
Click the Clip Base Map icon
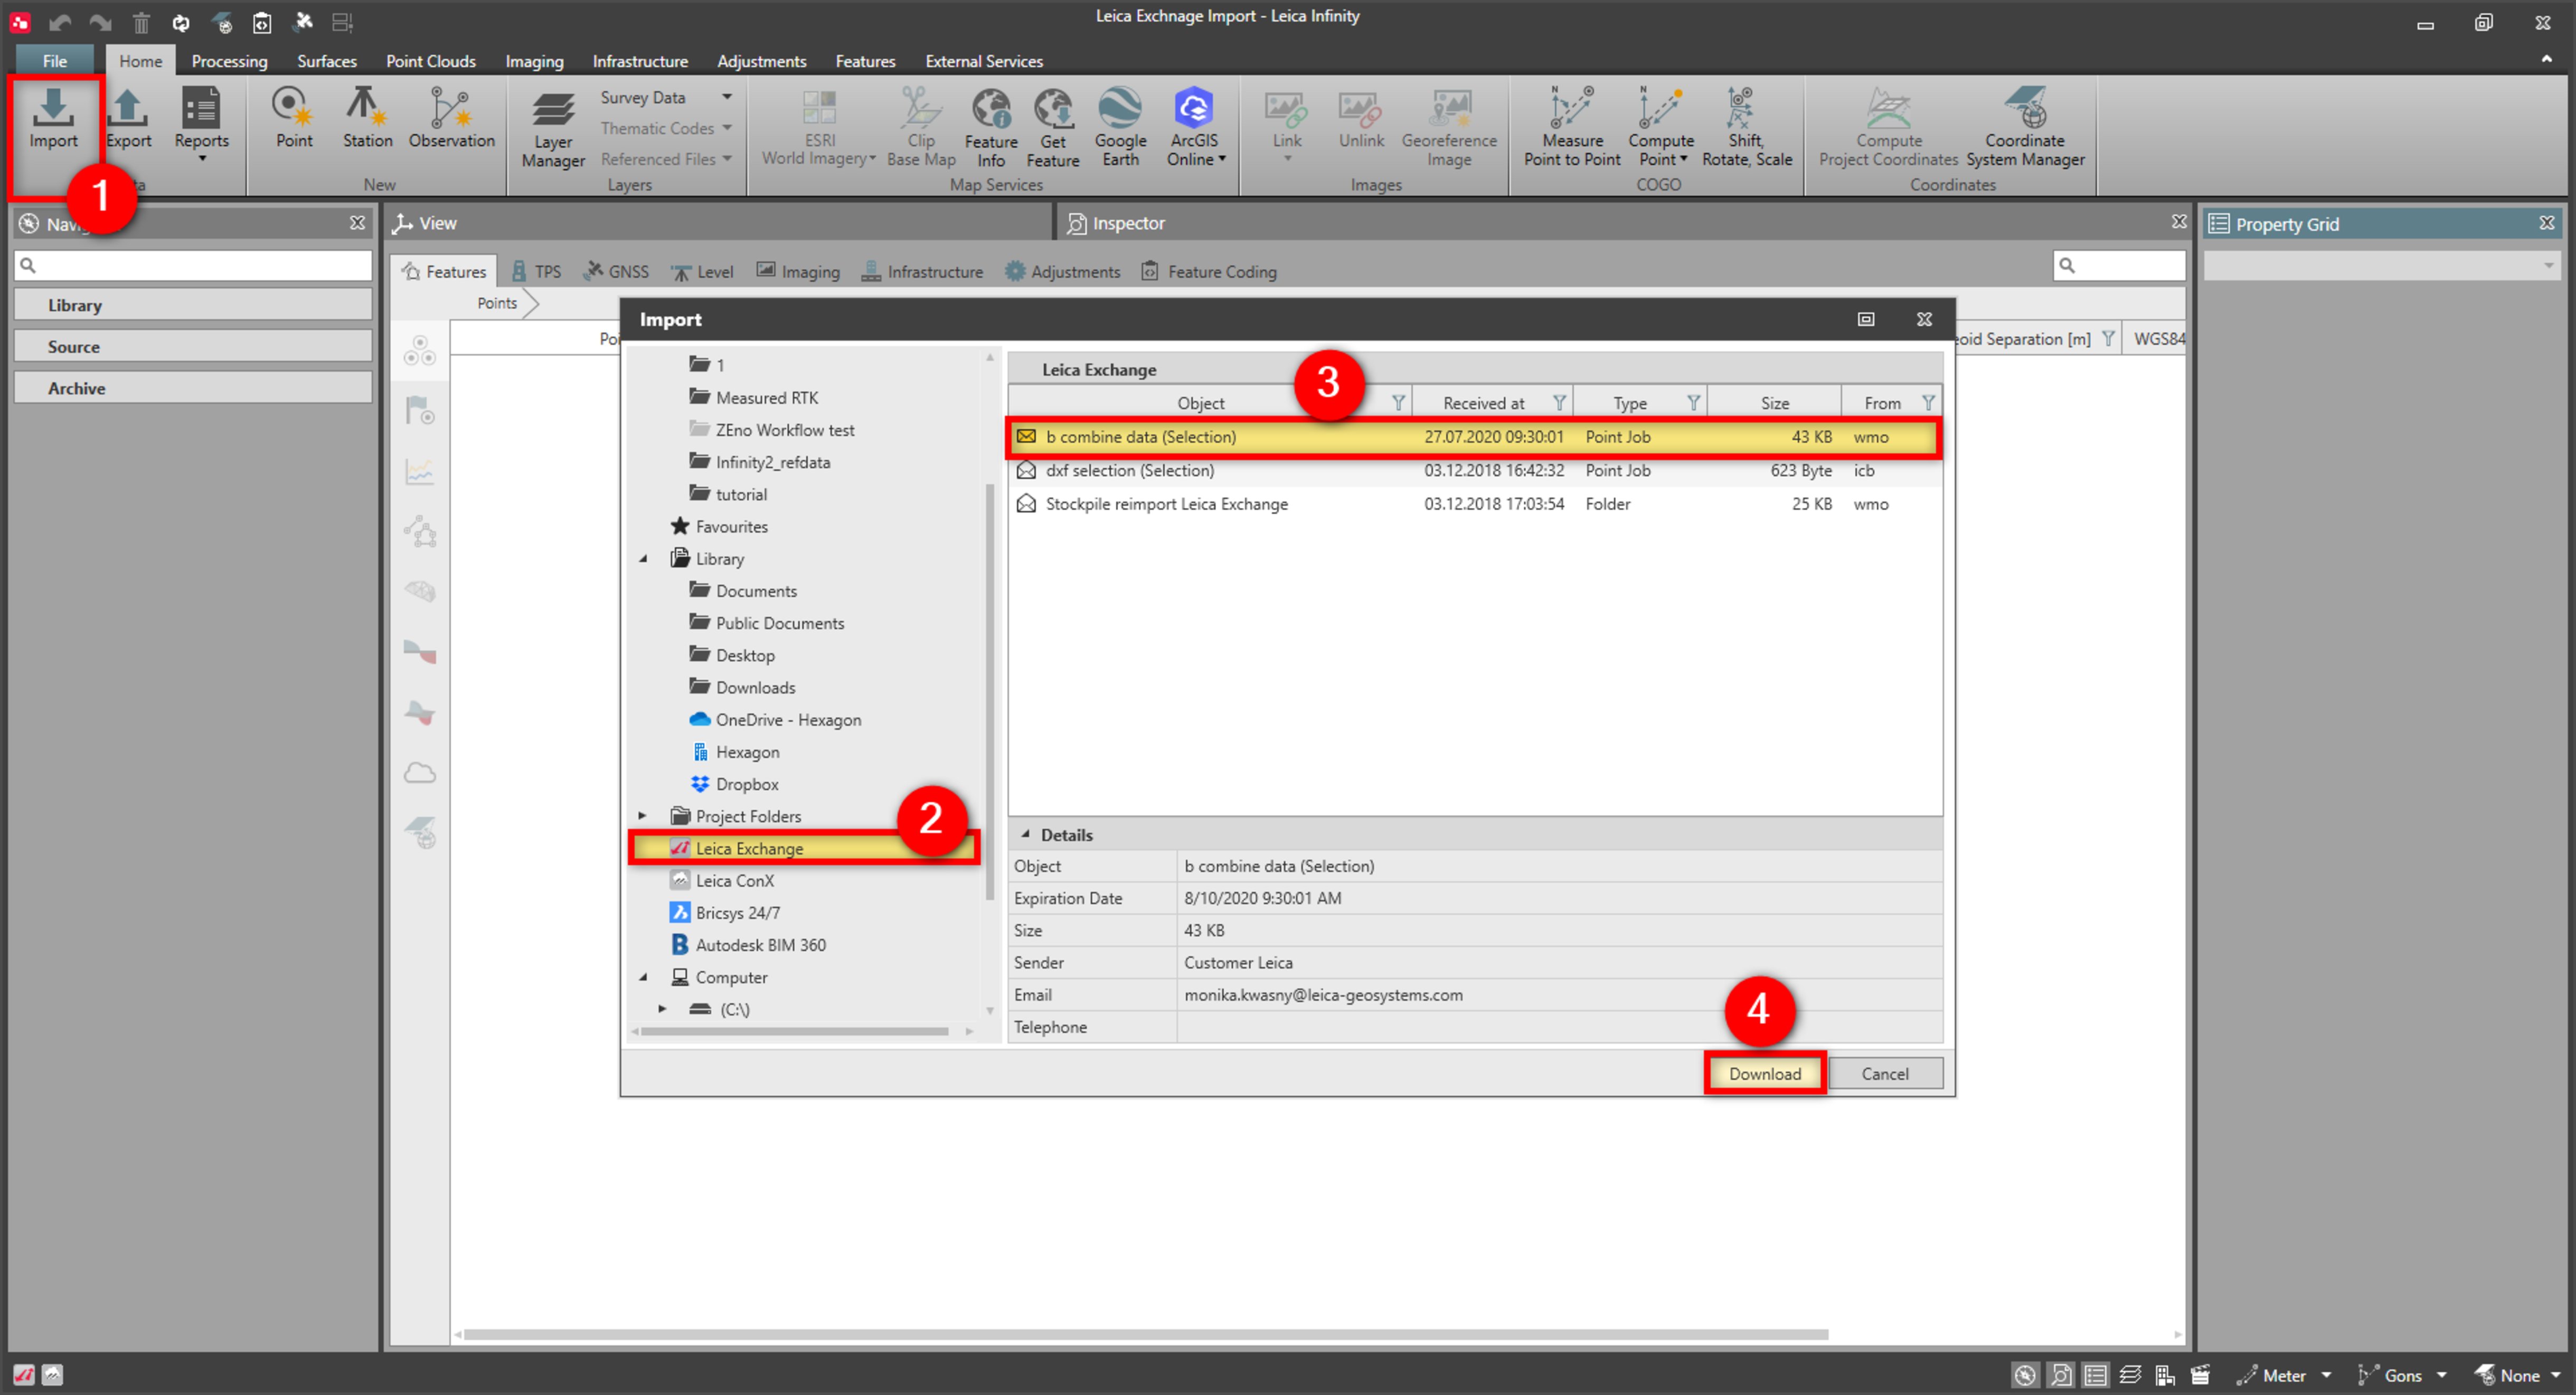click(x=921, y=127)
